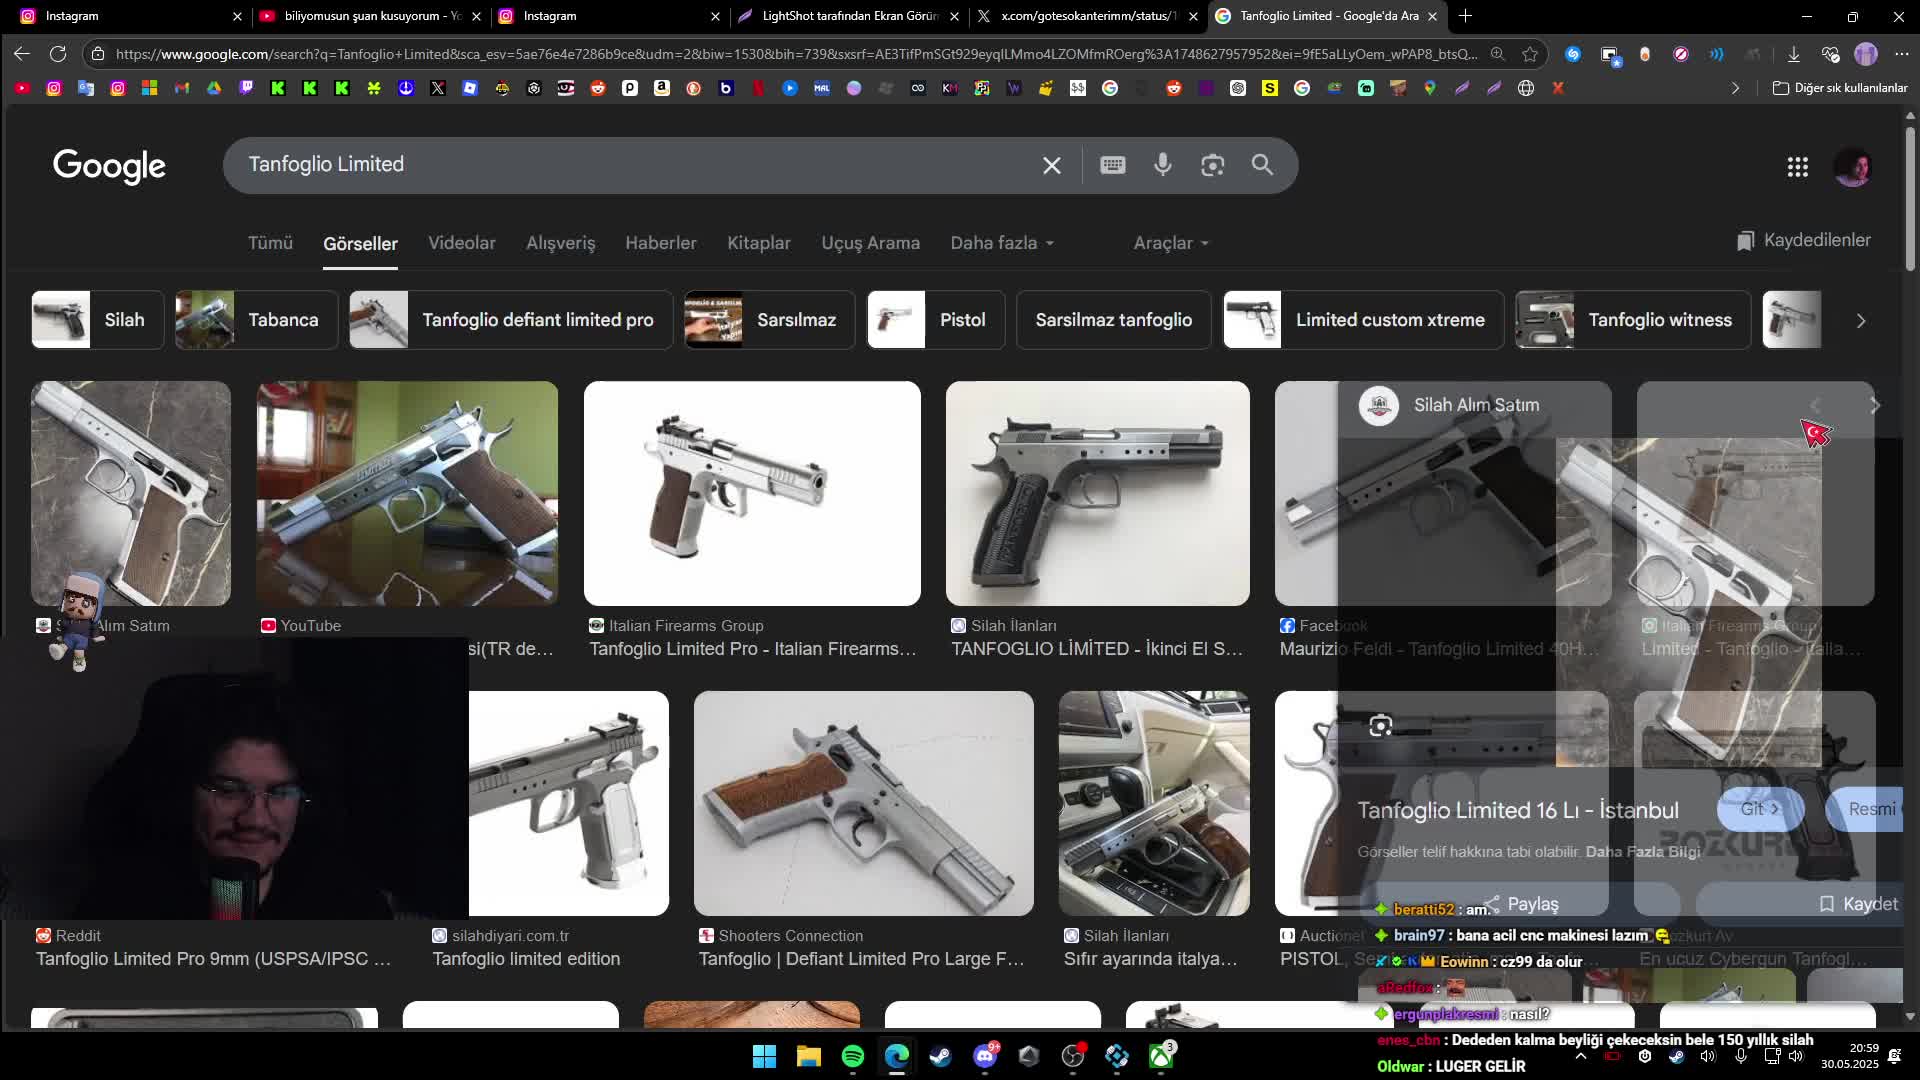Image resolution: width=1920 pixels, height=1080 pixels.
Task: Open Kaydedilenler saved items
Action: click(1803, 240)
